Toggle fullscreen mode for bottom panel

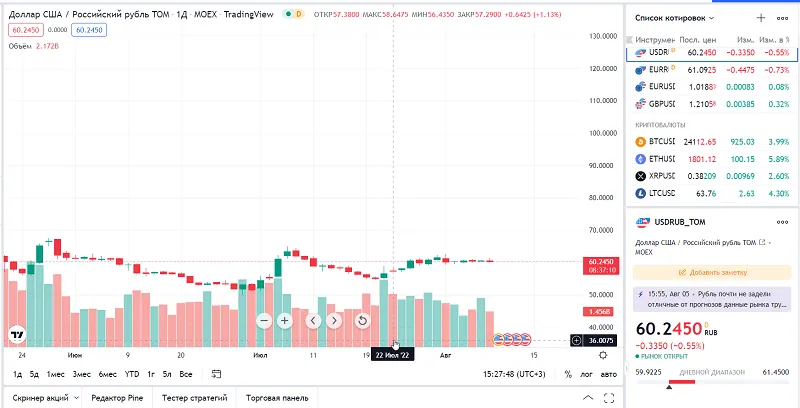609,398
